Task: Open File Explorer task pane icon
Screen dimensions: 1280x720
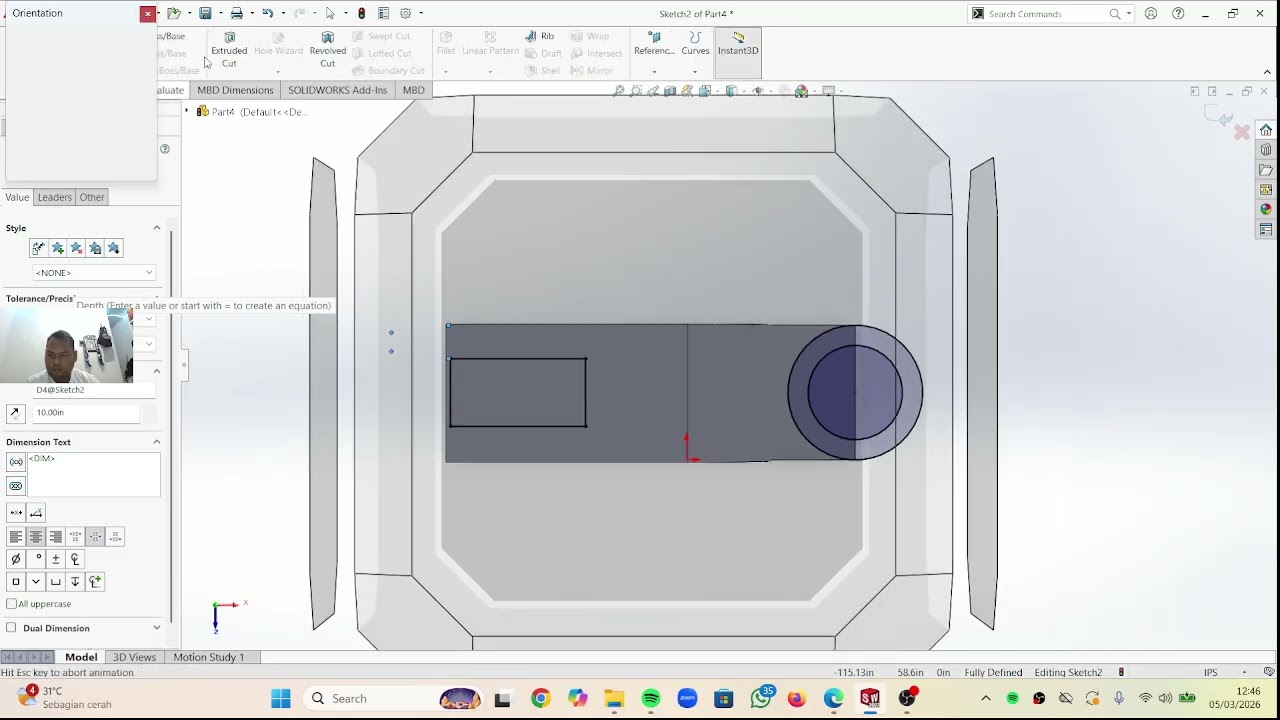Action: [x=1266, y=170]
